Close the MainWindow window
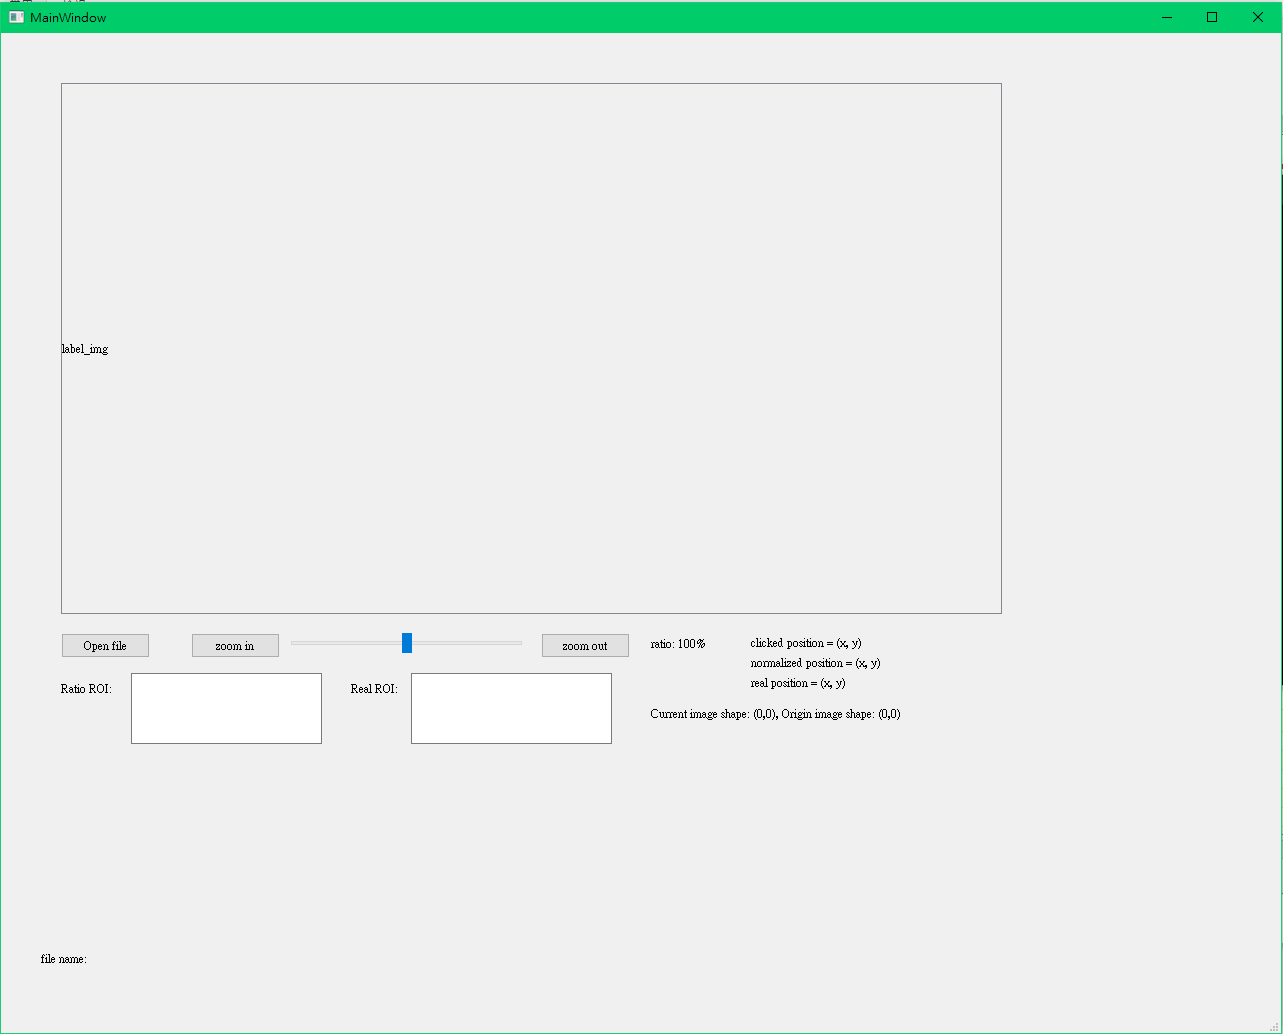 pos(1258,17)
